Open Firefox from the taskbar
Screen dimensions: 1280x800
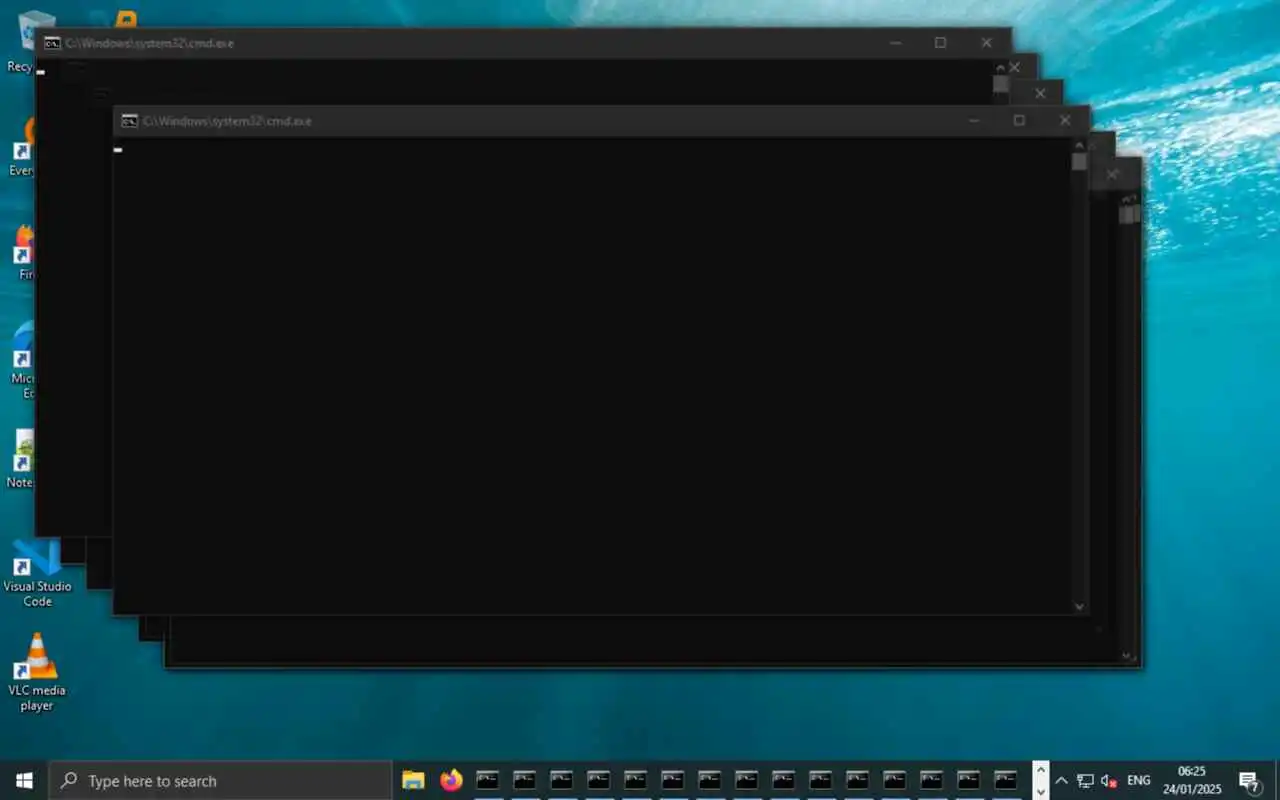click(451, 780)
